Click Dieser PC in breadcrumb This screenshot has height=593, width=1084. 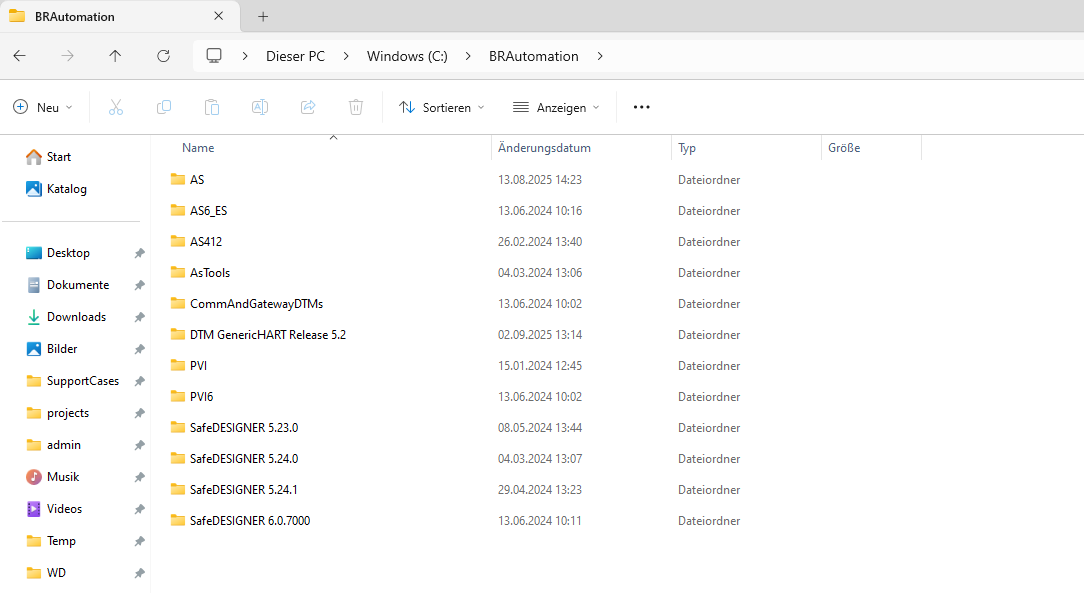pyautogui.click(x=295, y=56)
